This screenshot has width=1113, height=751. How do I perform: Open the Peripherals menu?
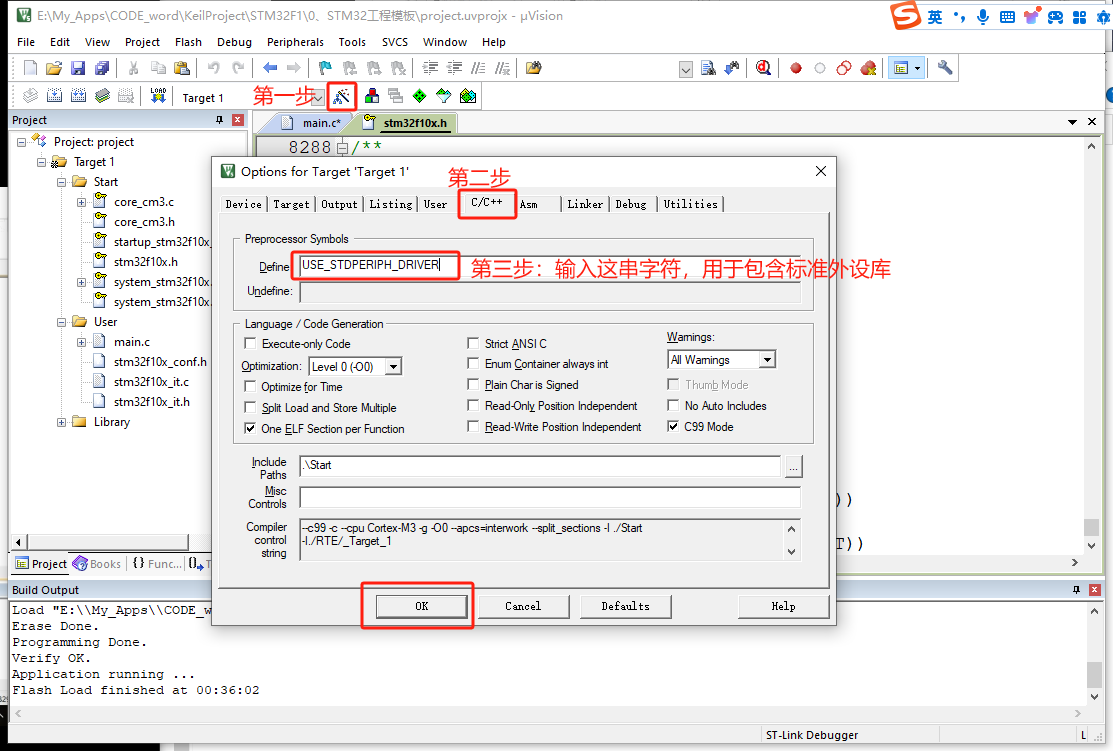(295, 42)
